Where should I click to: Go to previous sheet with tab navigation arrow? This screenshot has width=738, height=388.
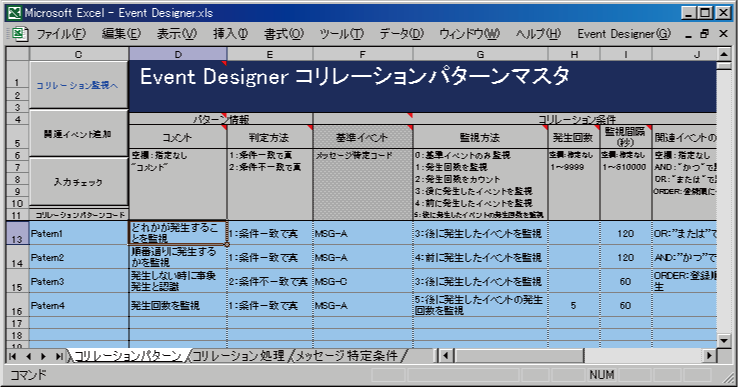point(28,356)
